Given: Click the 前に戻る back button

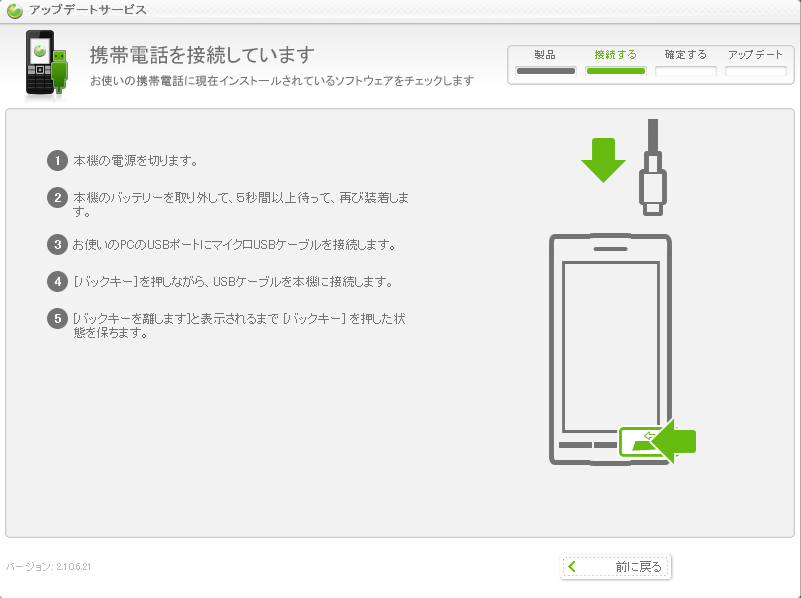Looking at the screenshot, I should (x=616, y=566).
